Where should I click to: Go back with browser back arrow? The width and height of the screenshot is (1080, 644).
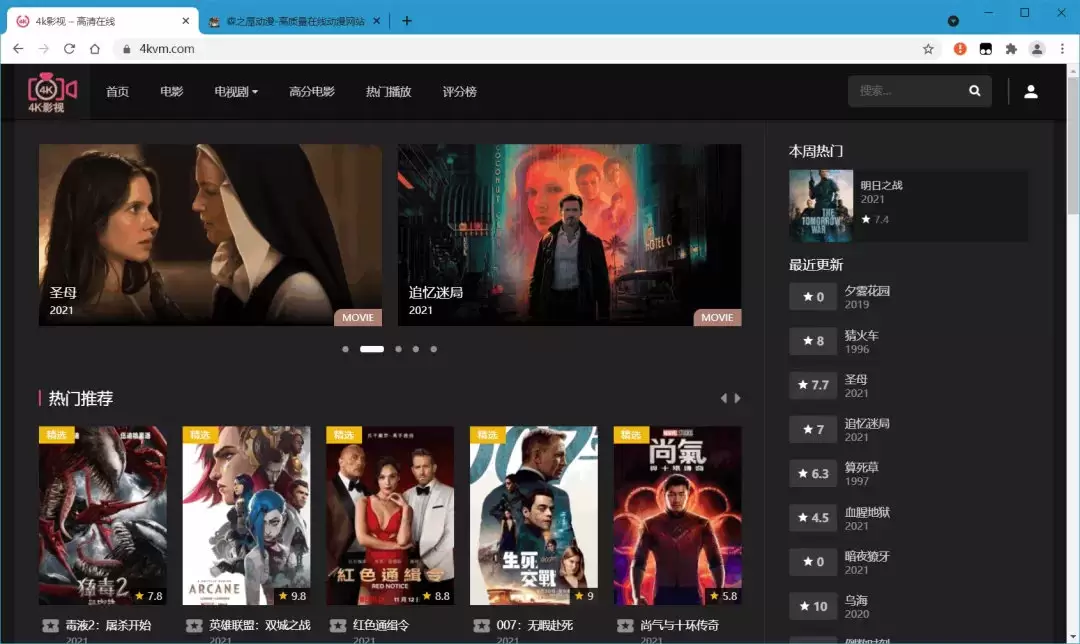click(x=18, y=49)
